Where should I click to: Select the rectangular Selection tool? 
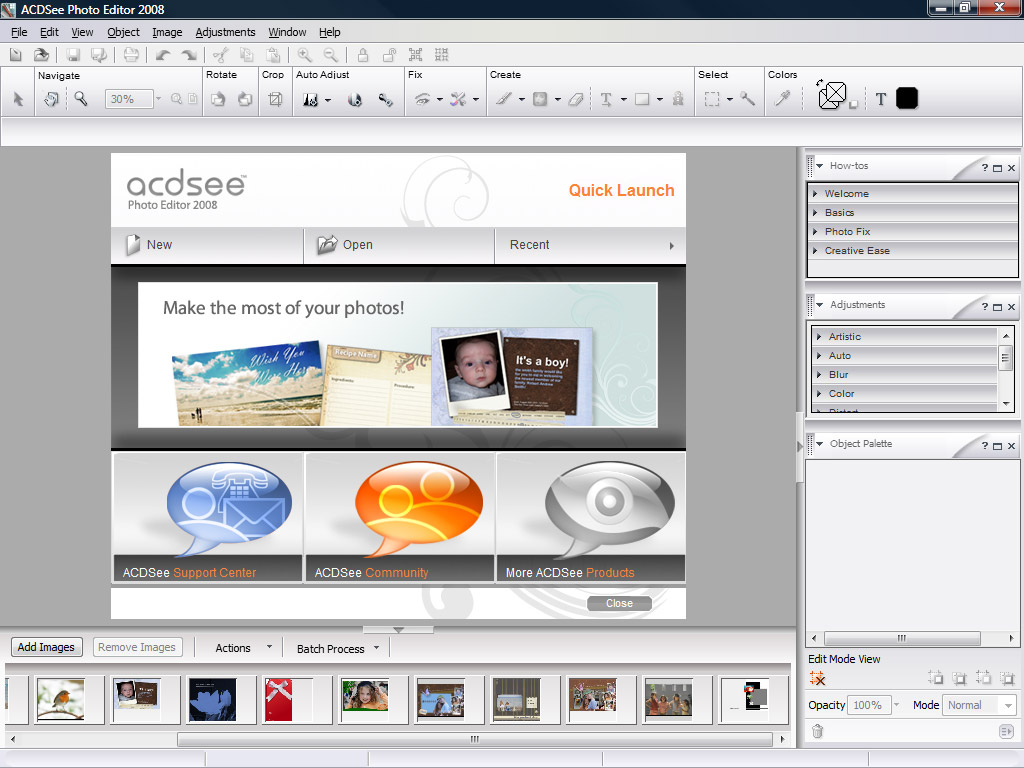pyautogui.click(x=712, y=99)
